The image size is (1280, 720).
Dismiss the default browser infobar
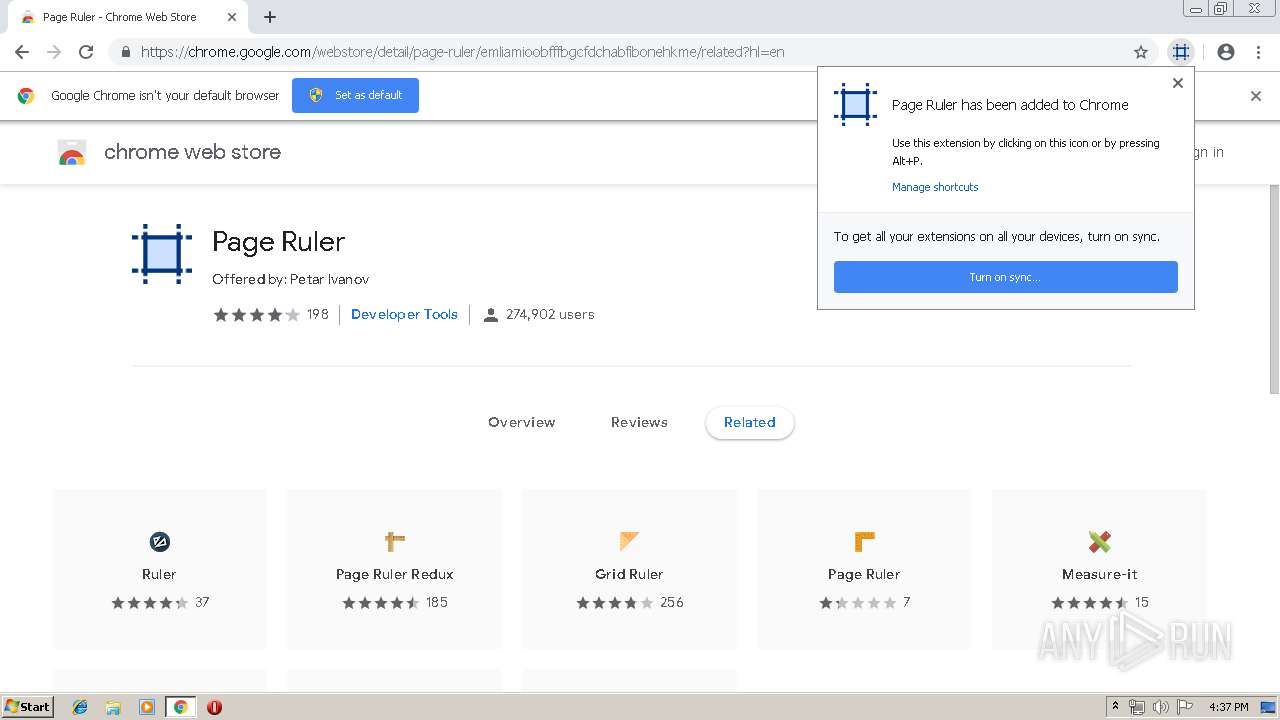point(1256,96)
